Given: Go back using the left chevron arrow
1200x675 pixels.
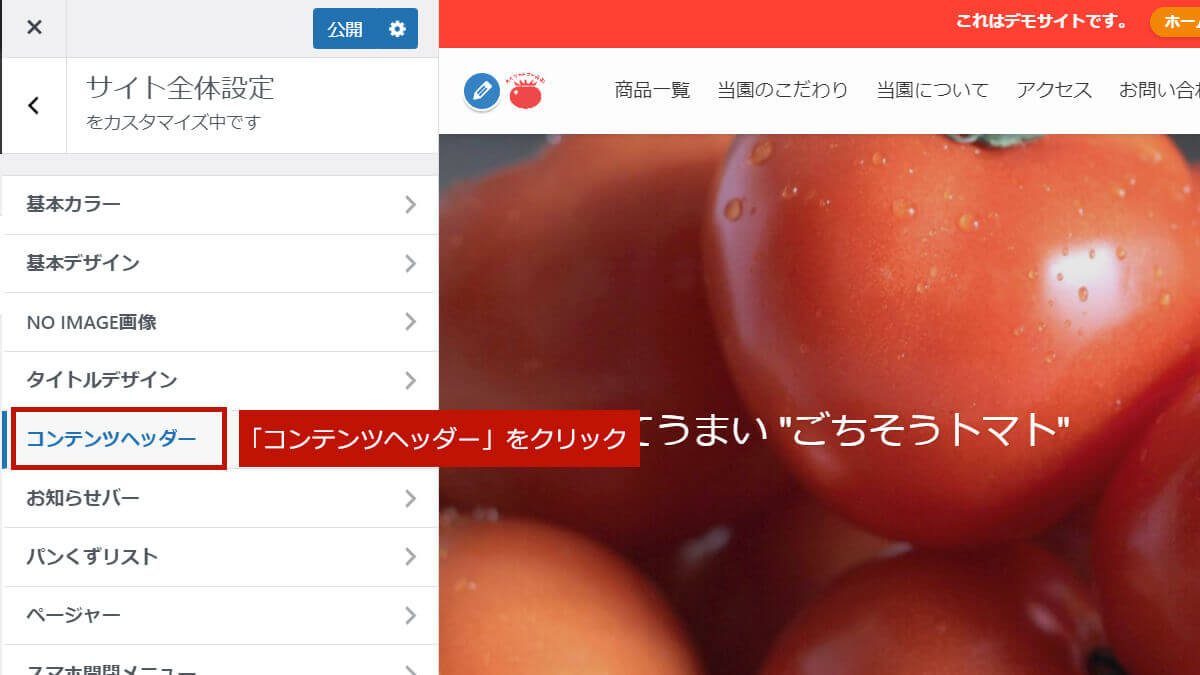Looking at the screenshot, I should (x=34, y=105).
